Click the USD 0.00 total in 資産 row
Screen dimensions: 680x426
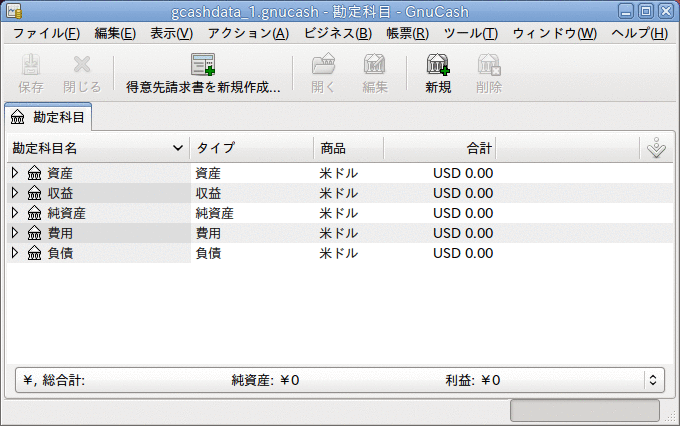[x=463, y=173]
